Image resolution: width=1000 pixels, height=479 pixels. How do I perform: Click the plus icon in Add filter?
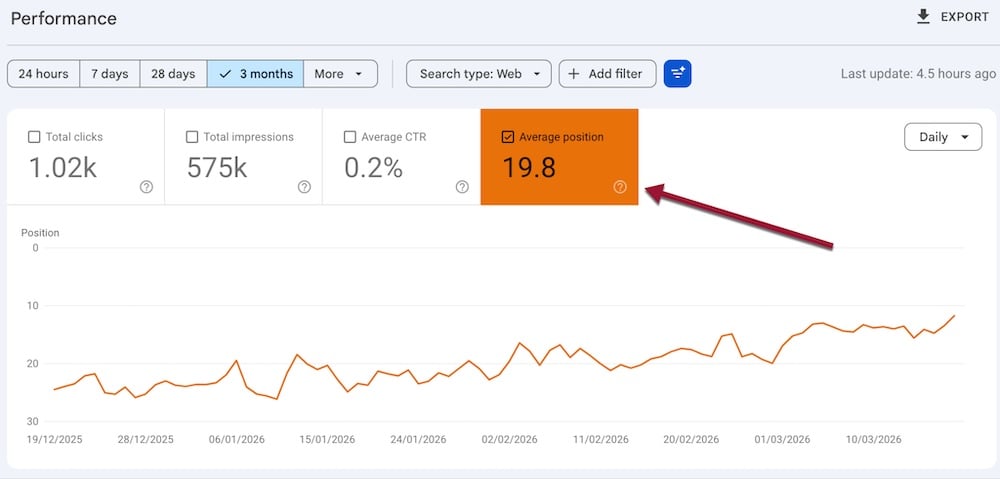coord(574,73)
